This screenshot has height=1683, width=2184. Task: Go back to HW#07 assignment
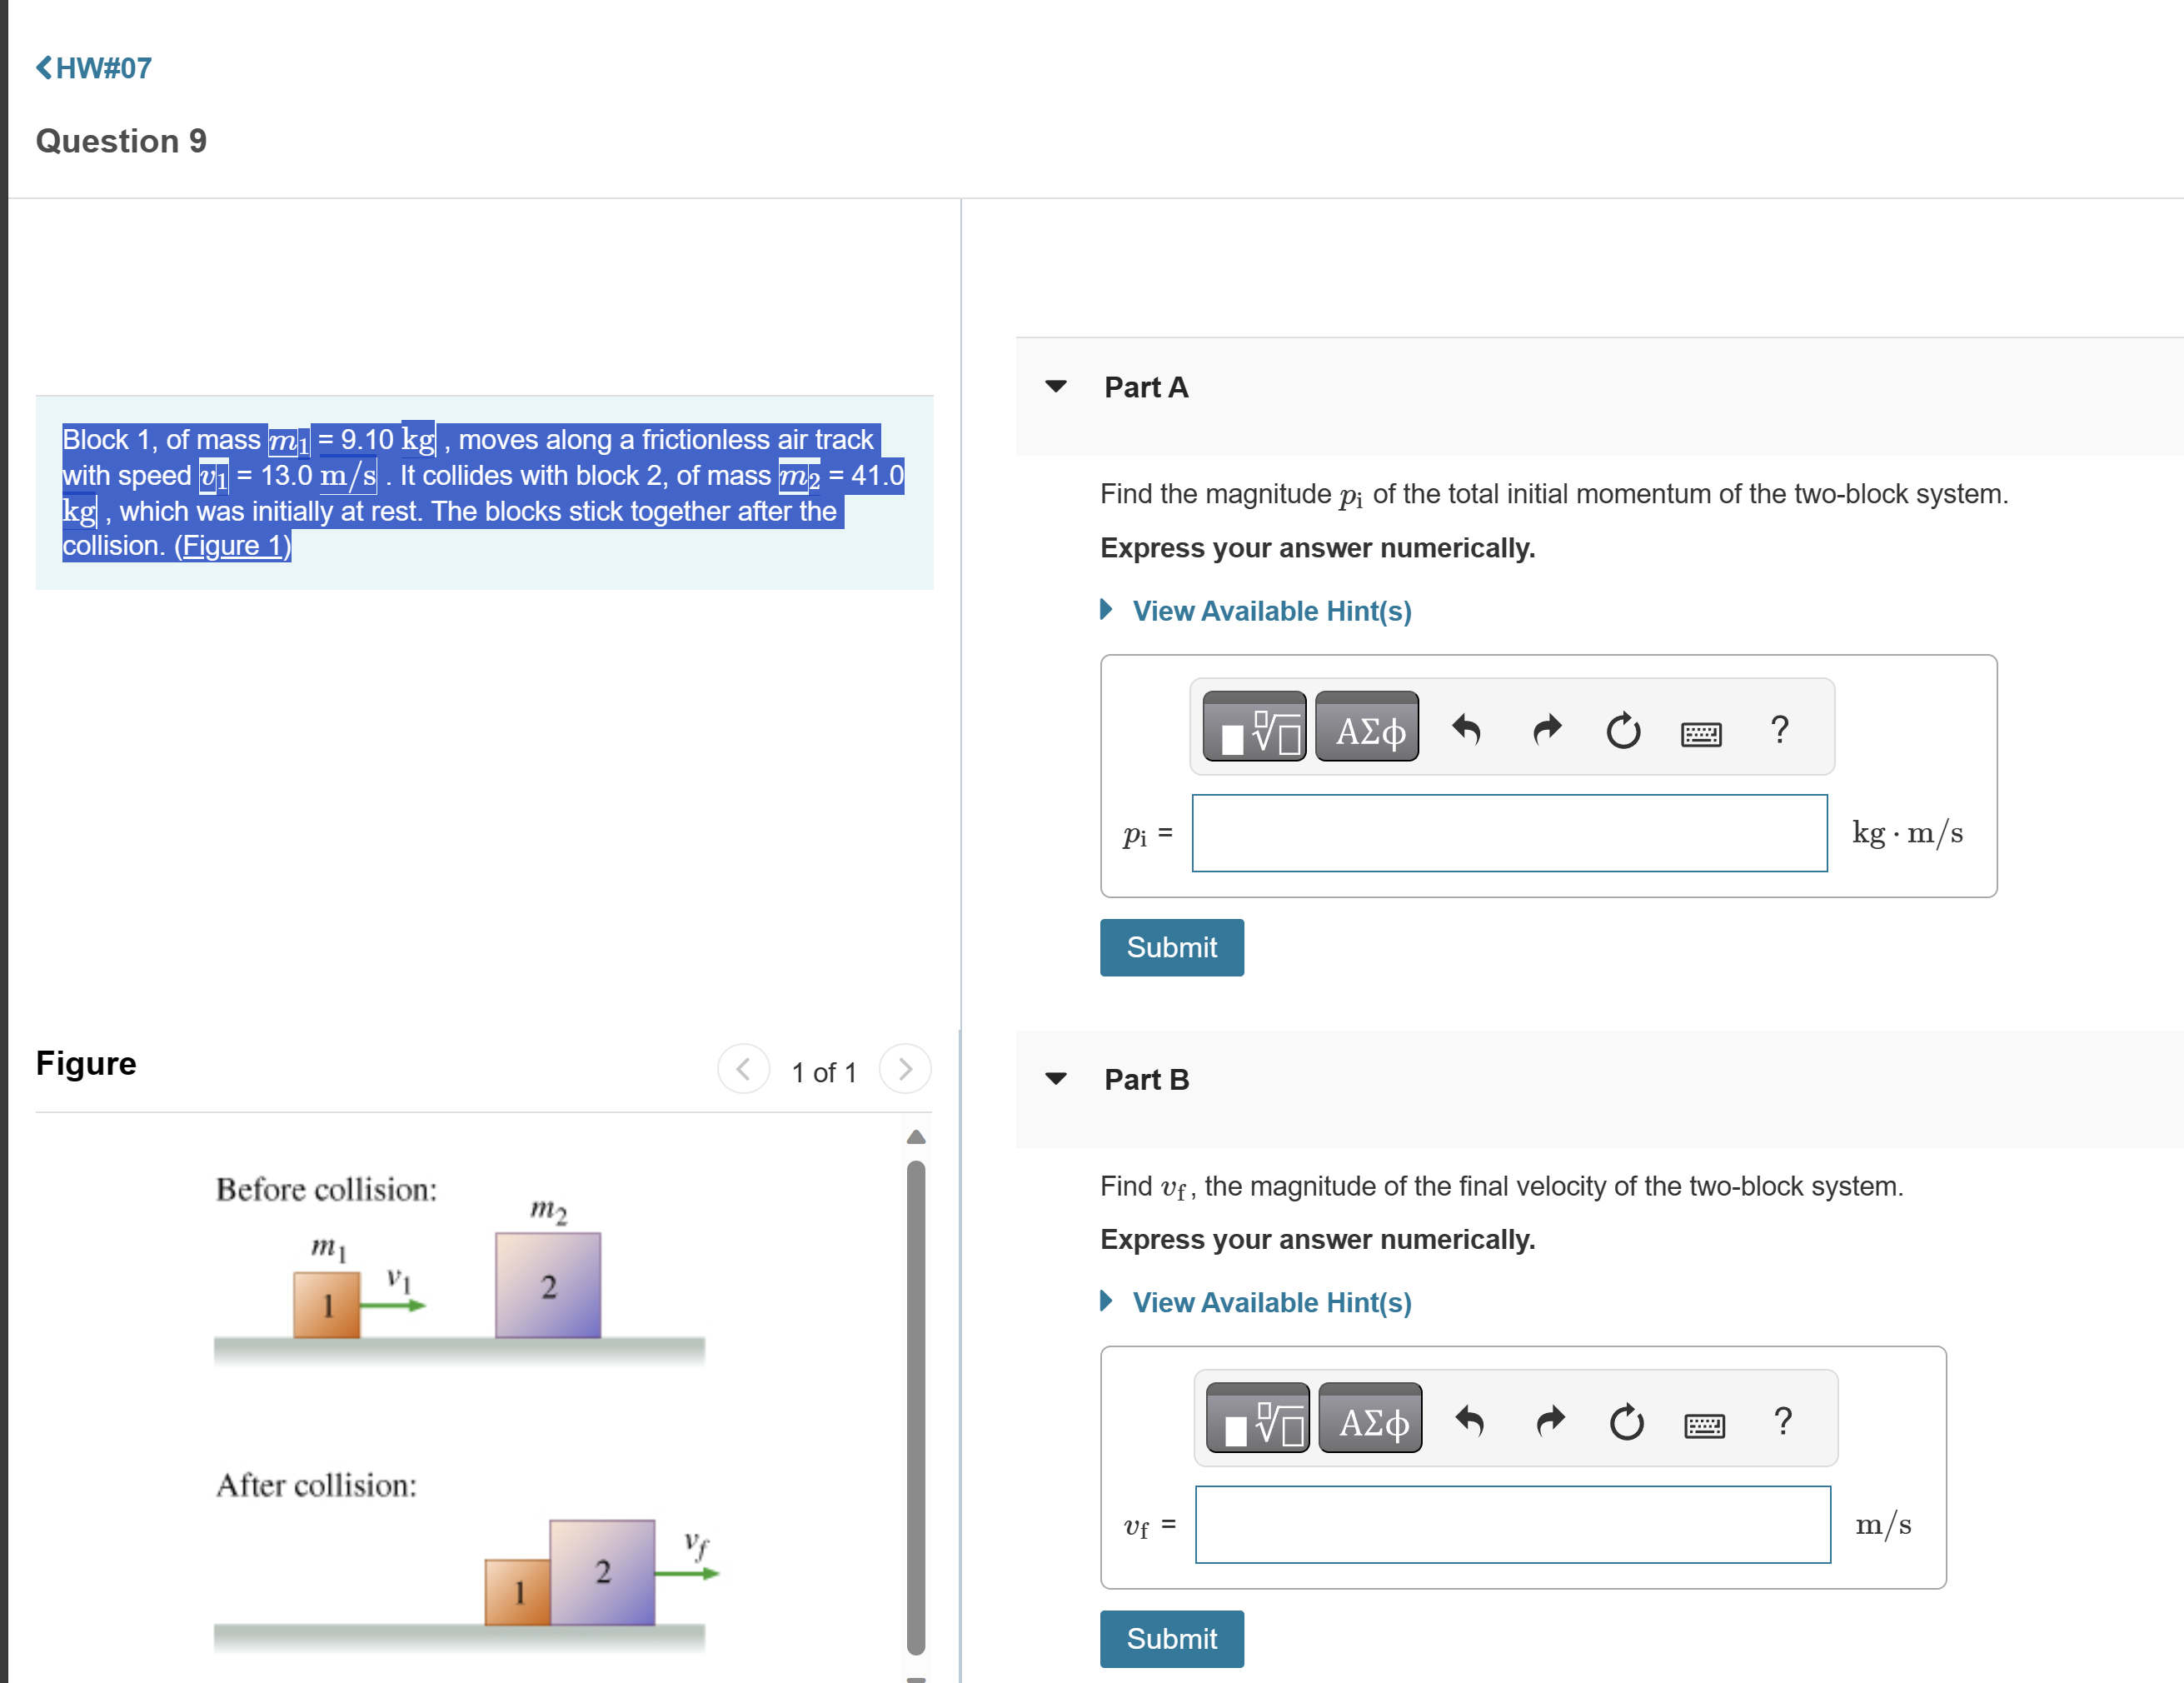94,68
